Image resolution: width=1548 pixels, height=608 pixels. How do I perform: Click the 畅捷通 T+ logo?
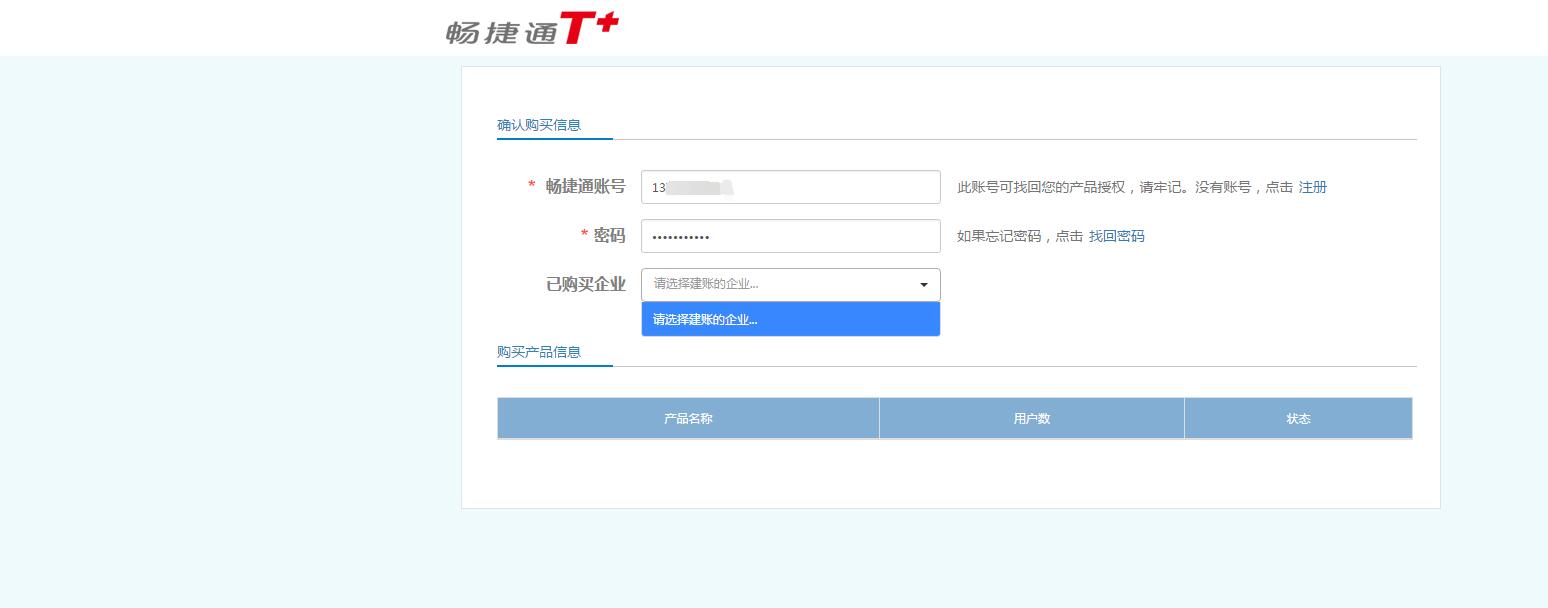[x=532, y=29]
